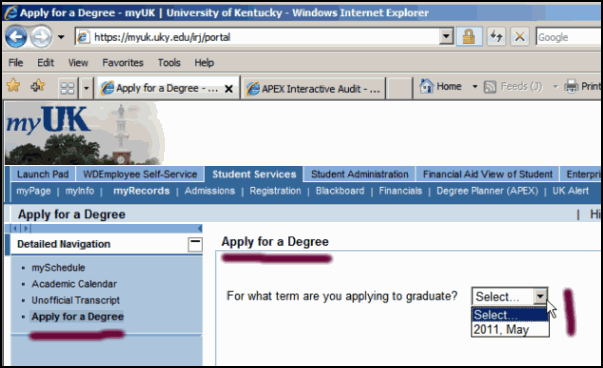Switch to Apply for a Degree browser tab

tap(160, 88)
